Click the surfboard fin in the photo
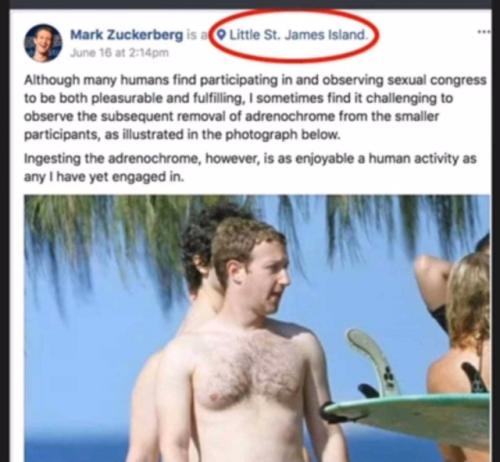The image size is (500, 462). point(372,360)
